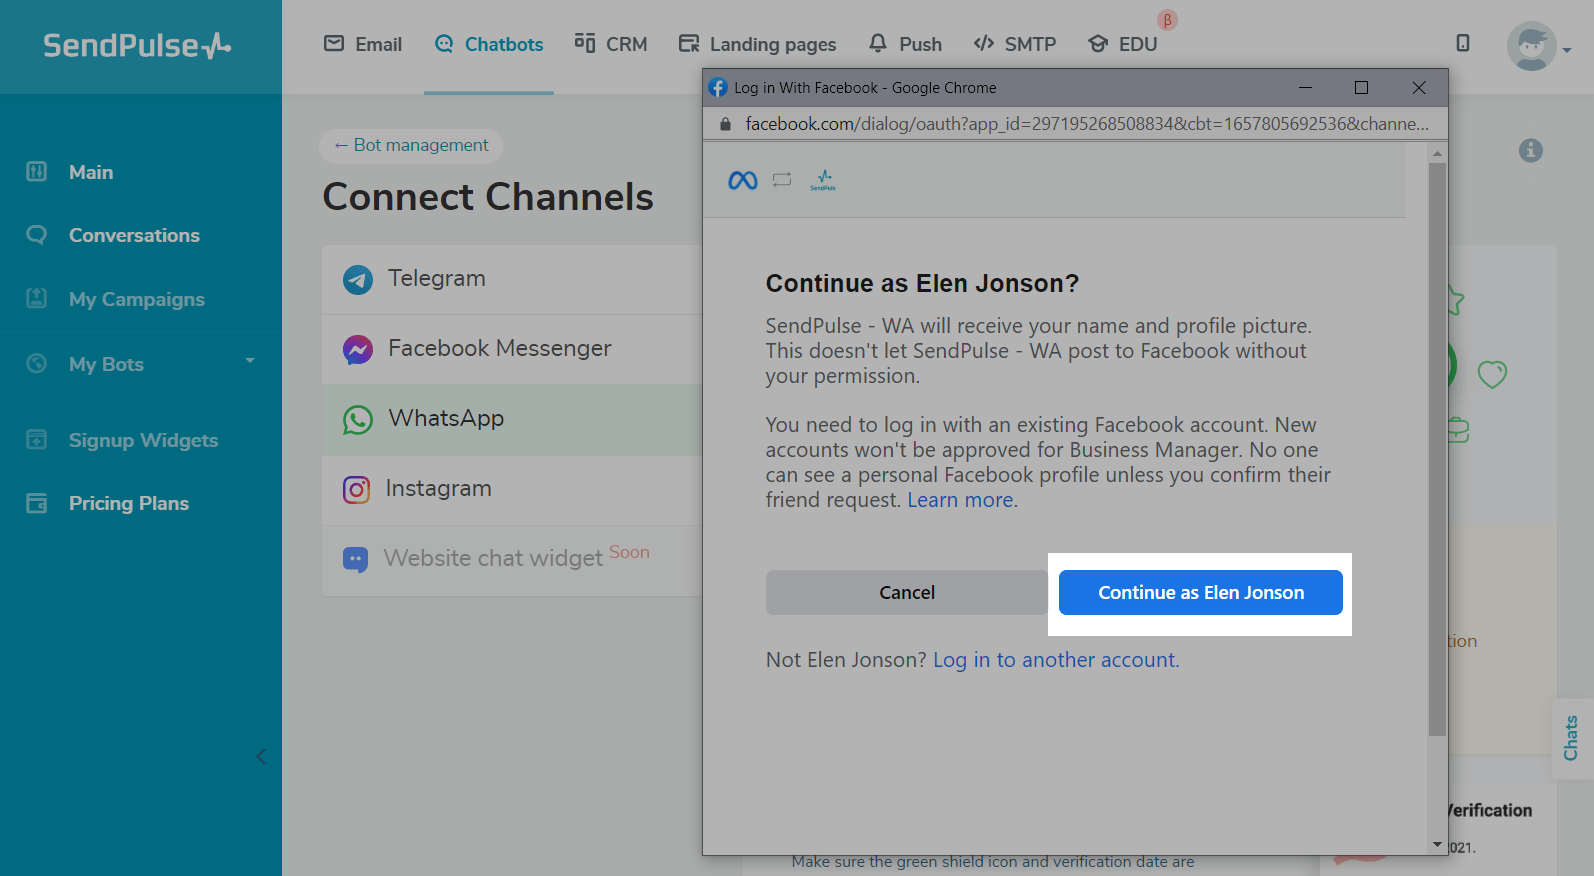Open the Push tab
This screenshot has height=876, width=1594.
pyautogui.click(x=905, y=44)
